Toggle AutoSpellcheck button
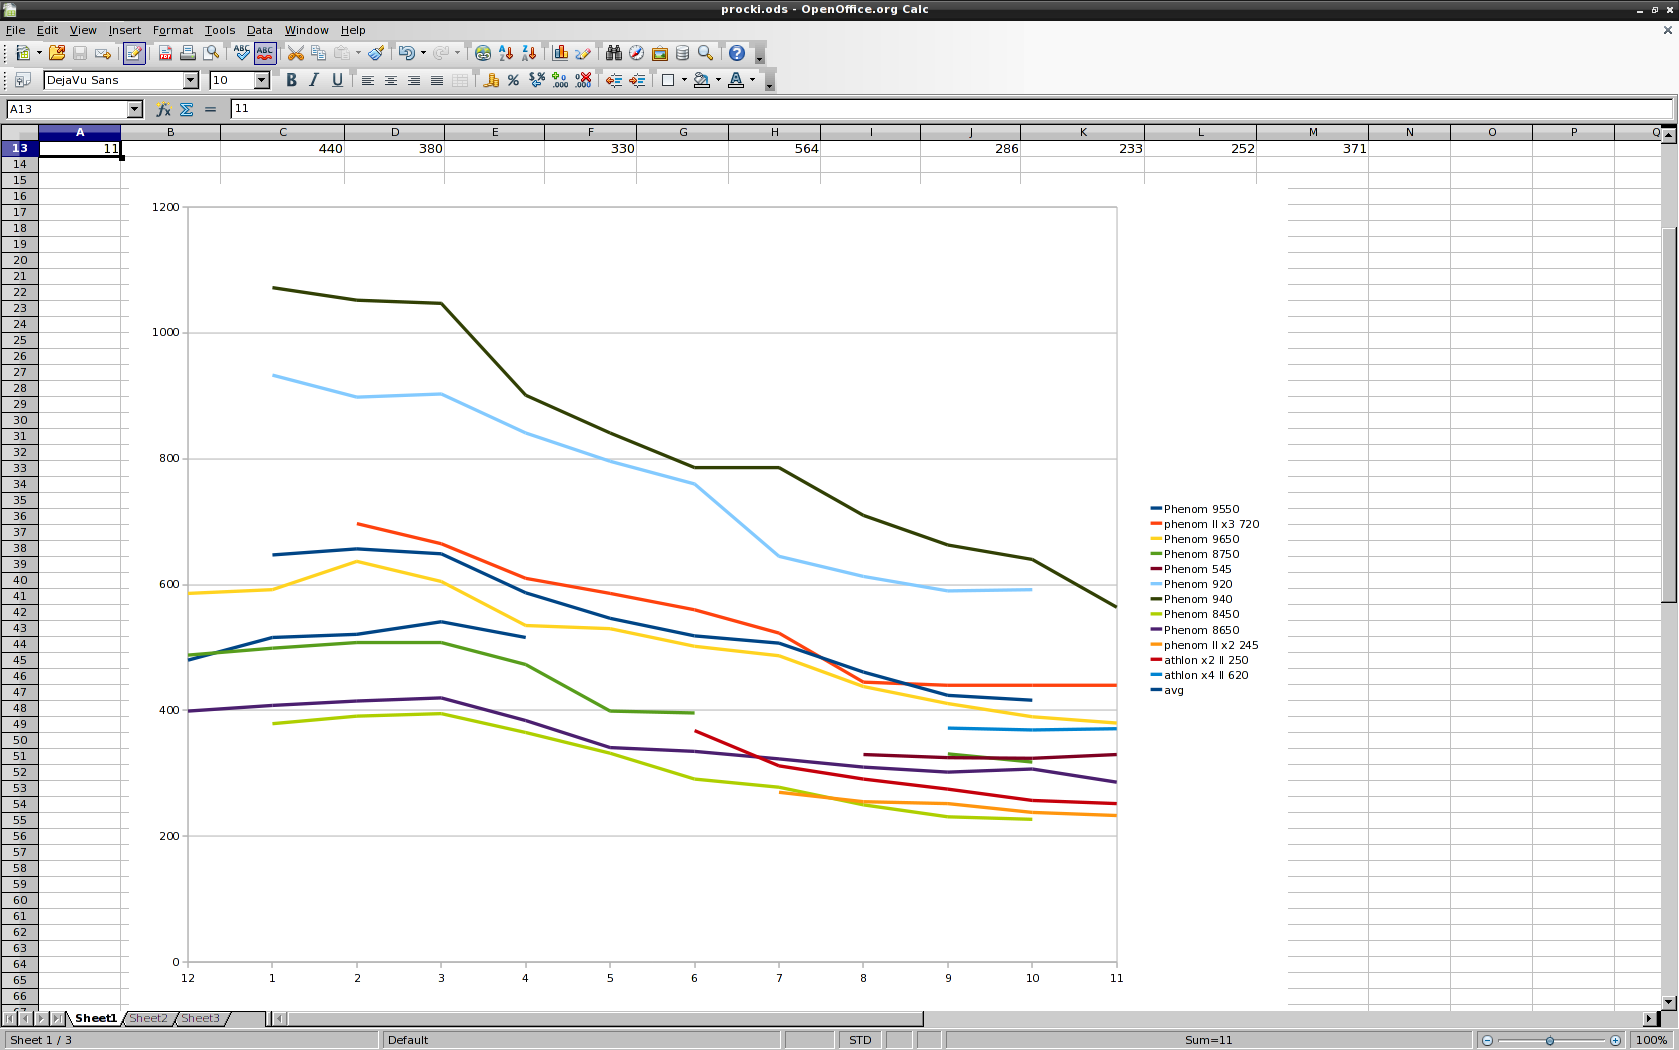This screenshot has height=1050, width=1679. click(x=265, y=53)
